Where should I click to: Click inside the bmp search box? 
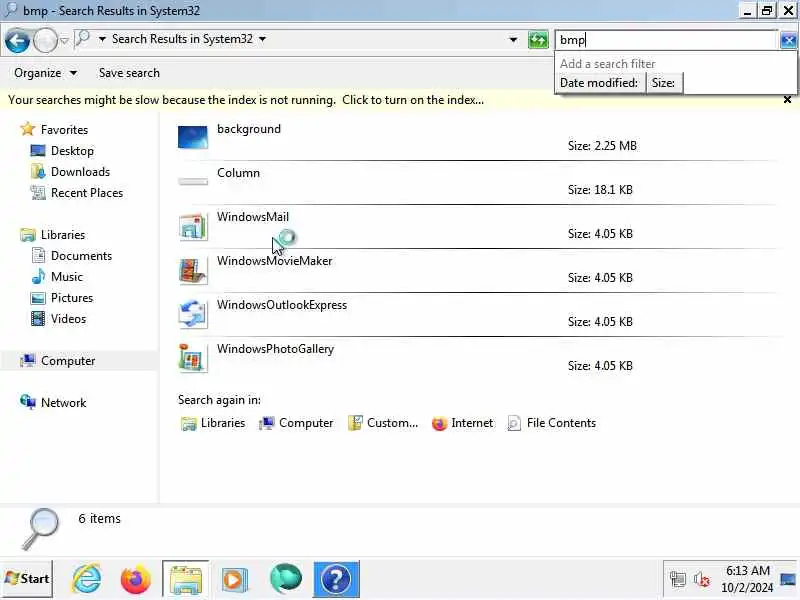666,40
